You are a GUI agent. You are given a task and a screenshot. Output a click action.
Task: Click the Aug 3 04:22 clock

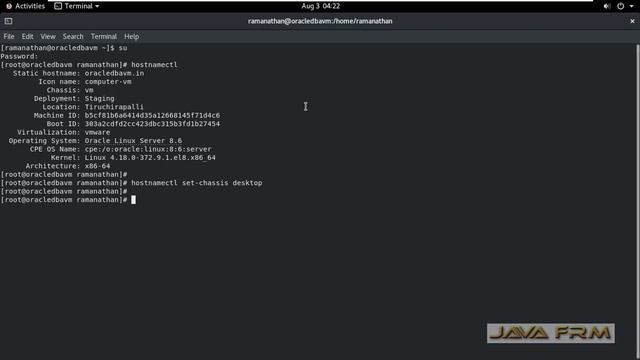tap(320, 6)
